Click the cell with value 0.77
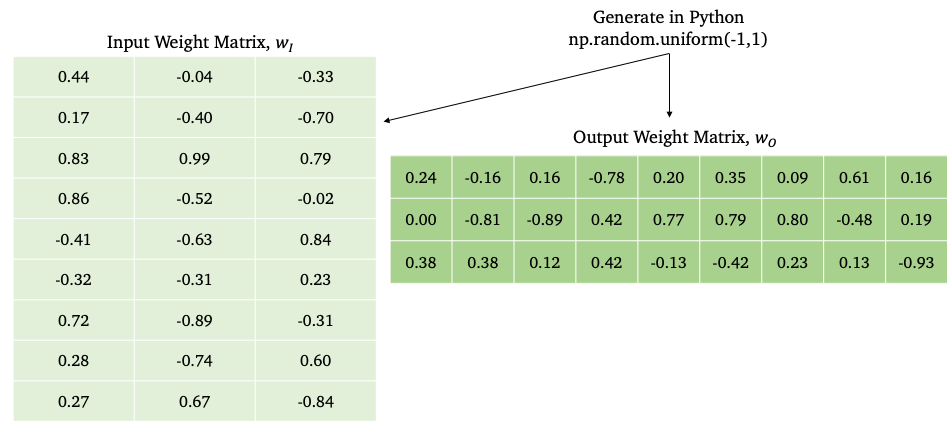The image size is (949, 423). [669, 220]
